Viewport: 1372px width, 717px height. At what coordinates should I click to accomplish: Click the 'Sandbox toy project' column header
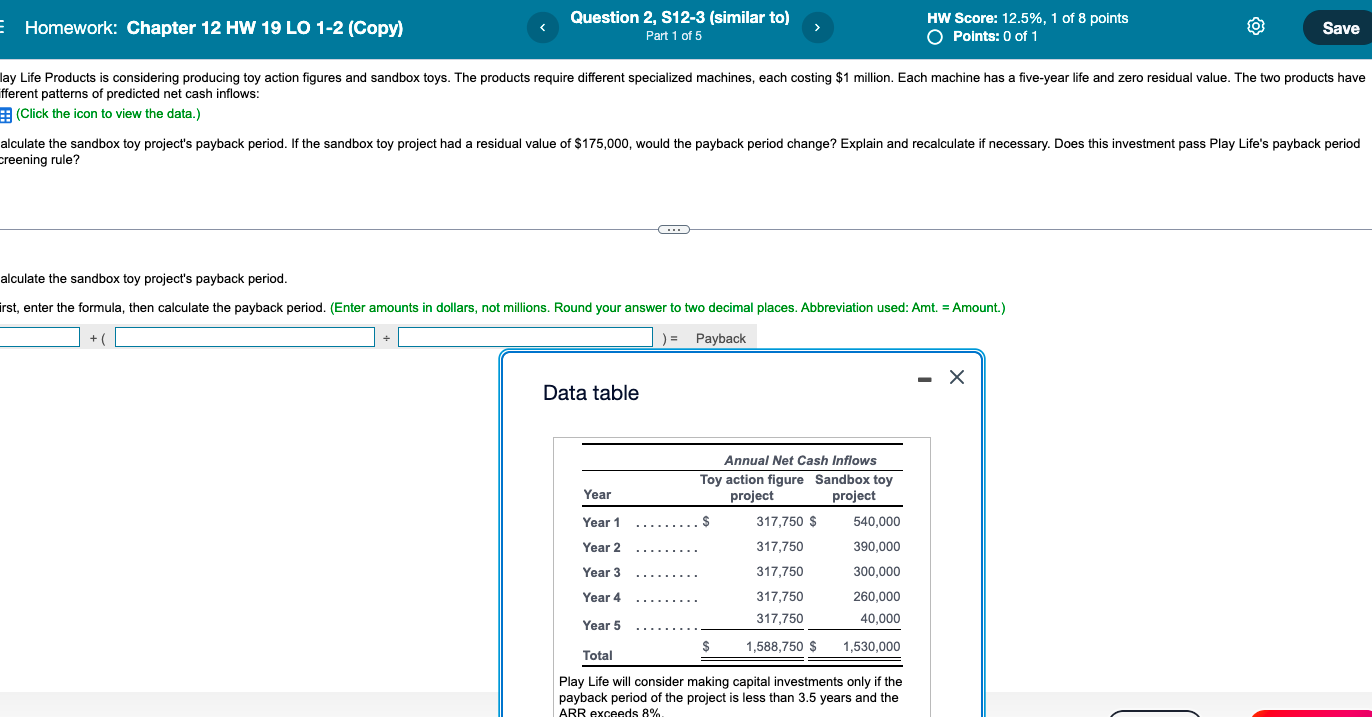[x=854, y=488]
